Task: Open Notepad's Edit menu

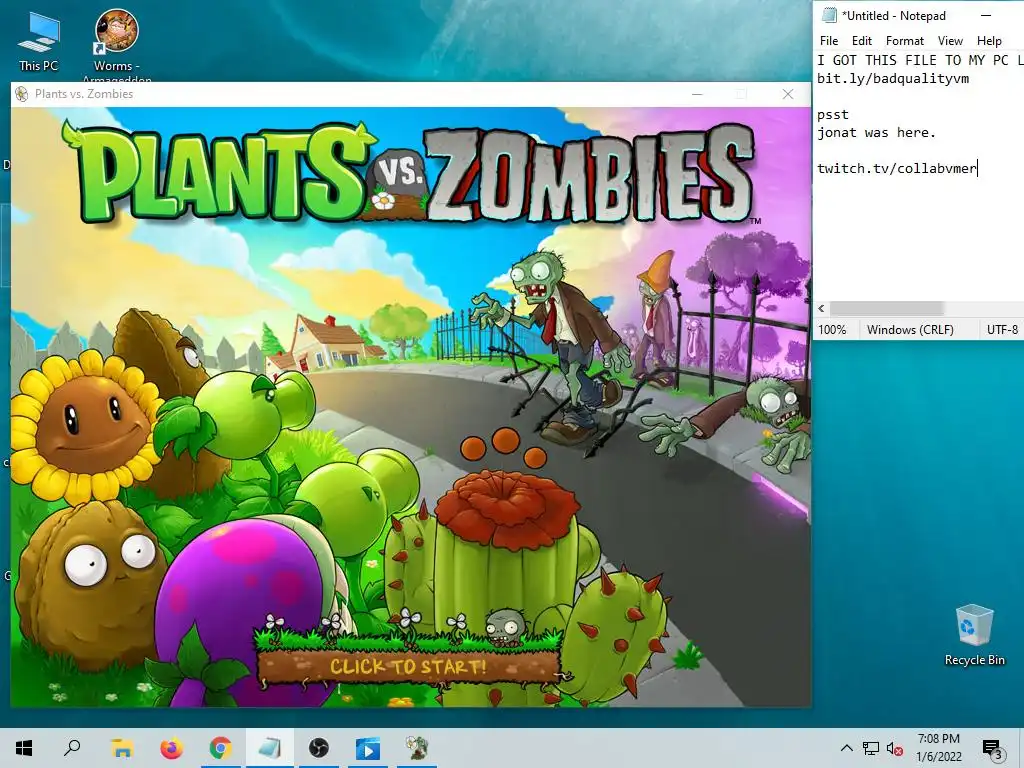Action: [x=861, y=40]
